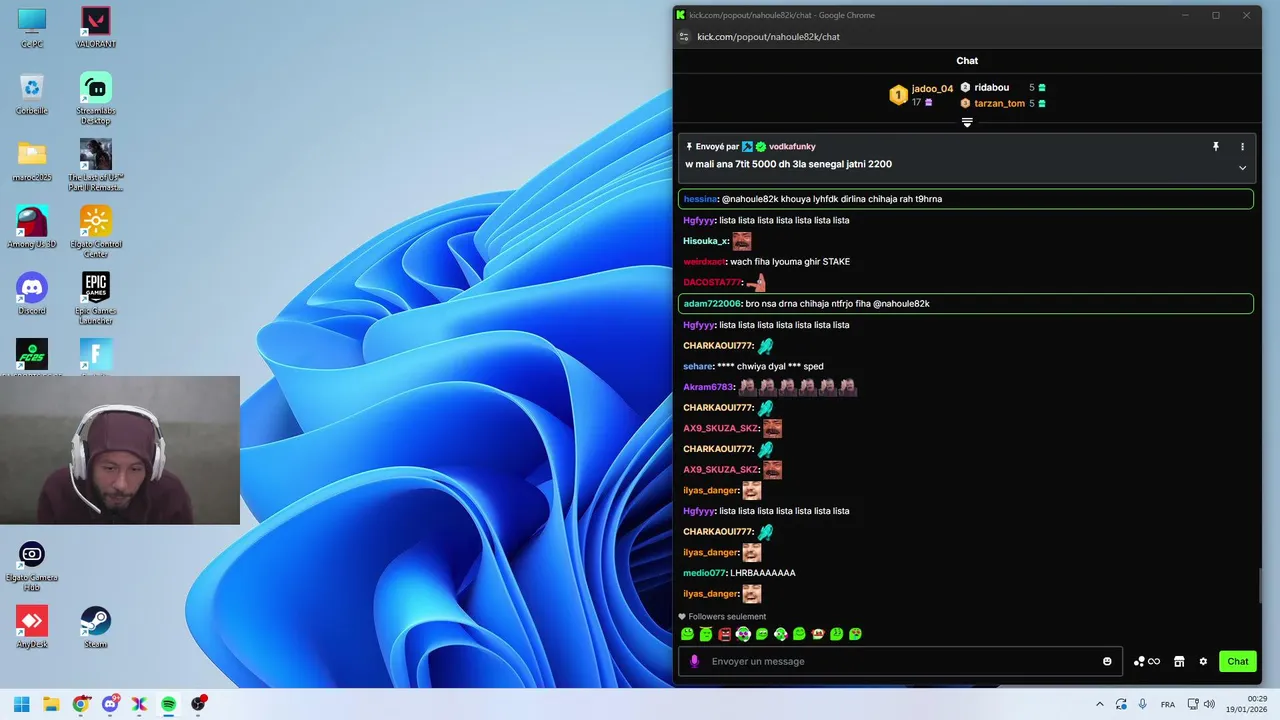Open maroc2025 desktop folder
This screenshot has width=1280, height=720.
32,161
